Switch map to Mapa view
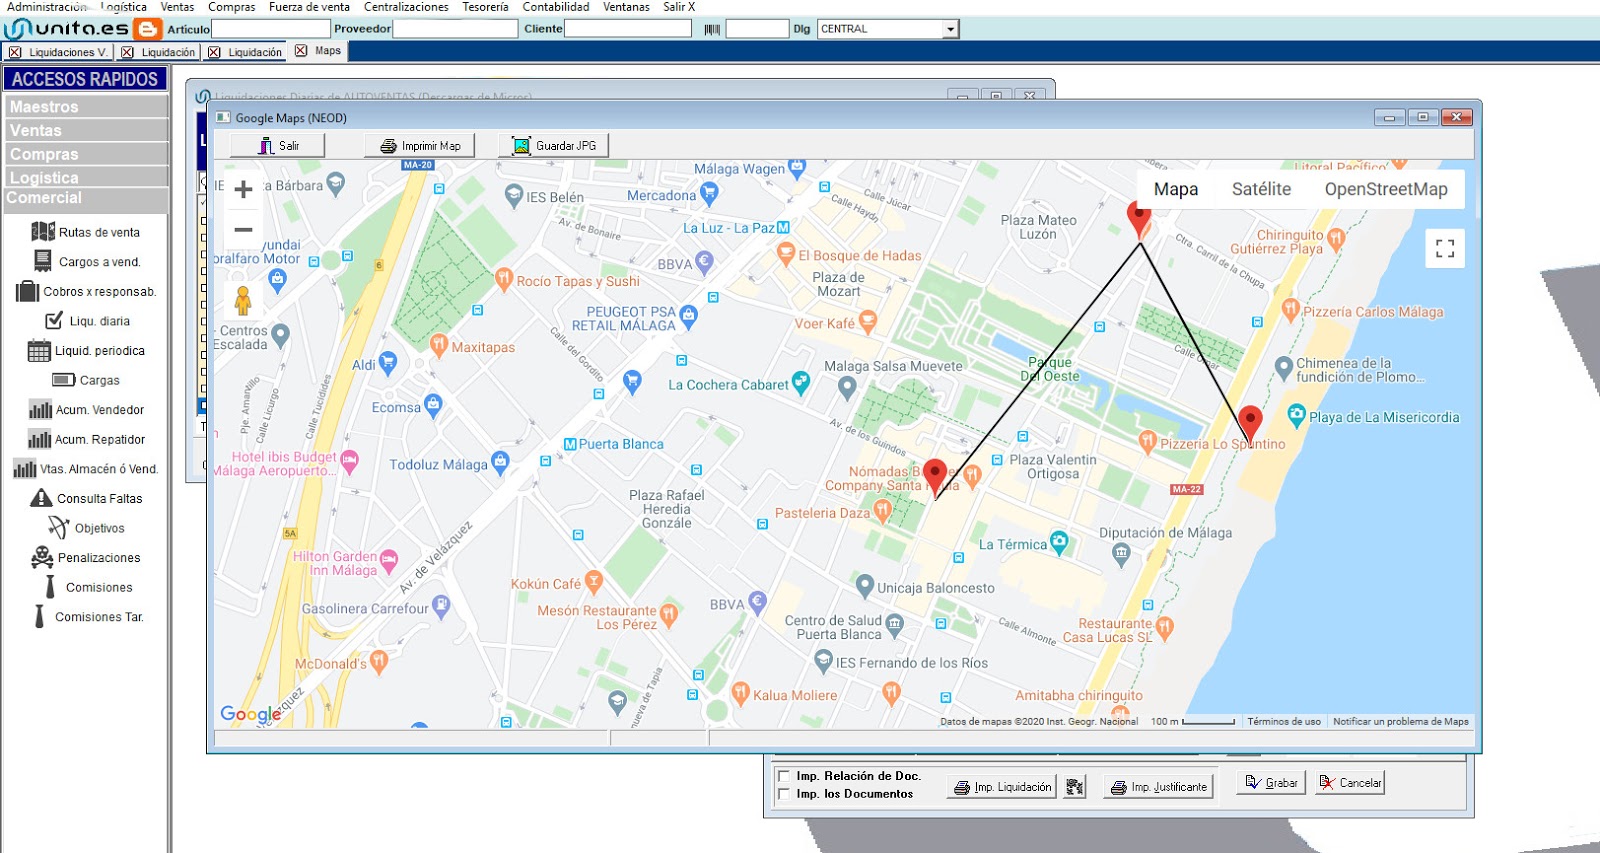The height and width of the screenshot is (853, 1600). tap(1176, 189)
